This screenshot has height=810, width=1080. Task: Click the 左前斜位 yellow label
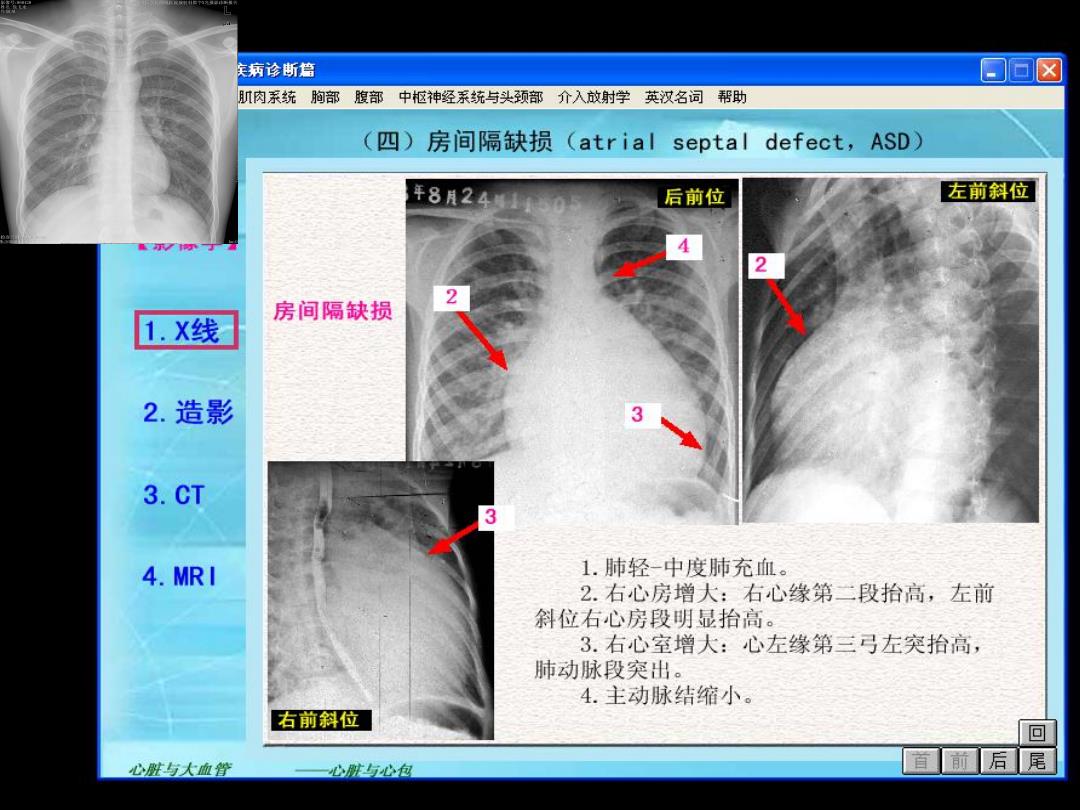(x=988, y=191)
